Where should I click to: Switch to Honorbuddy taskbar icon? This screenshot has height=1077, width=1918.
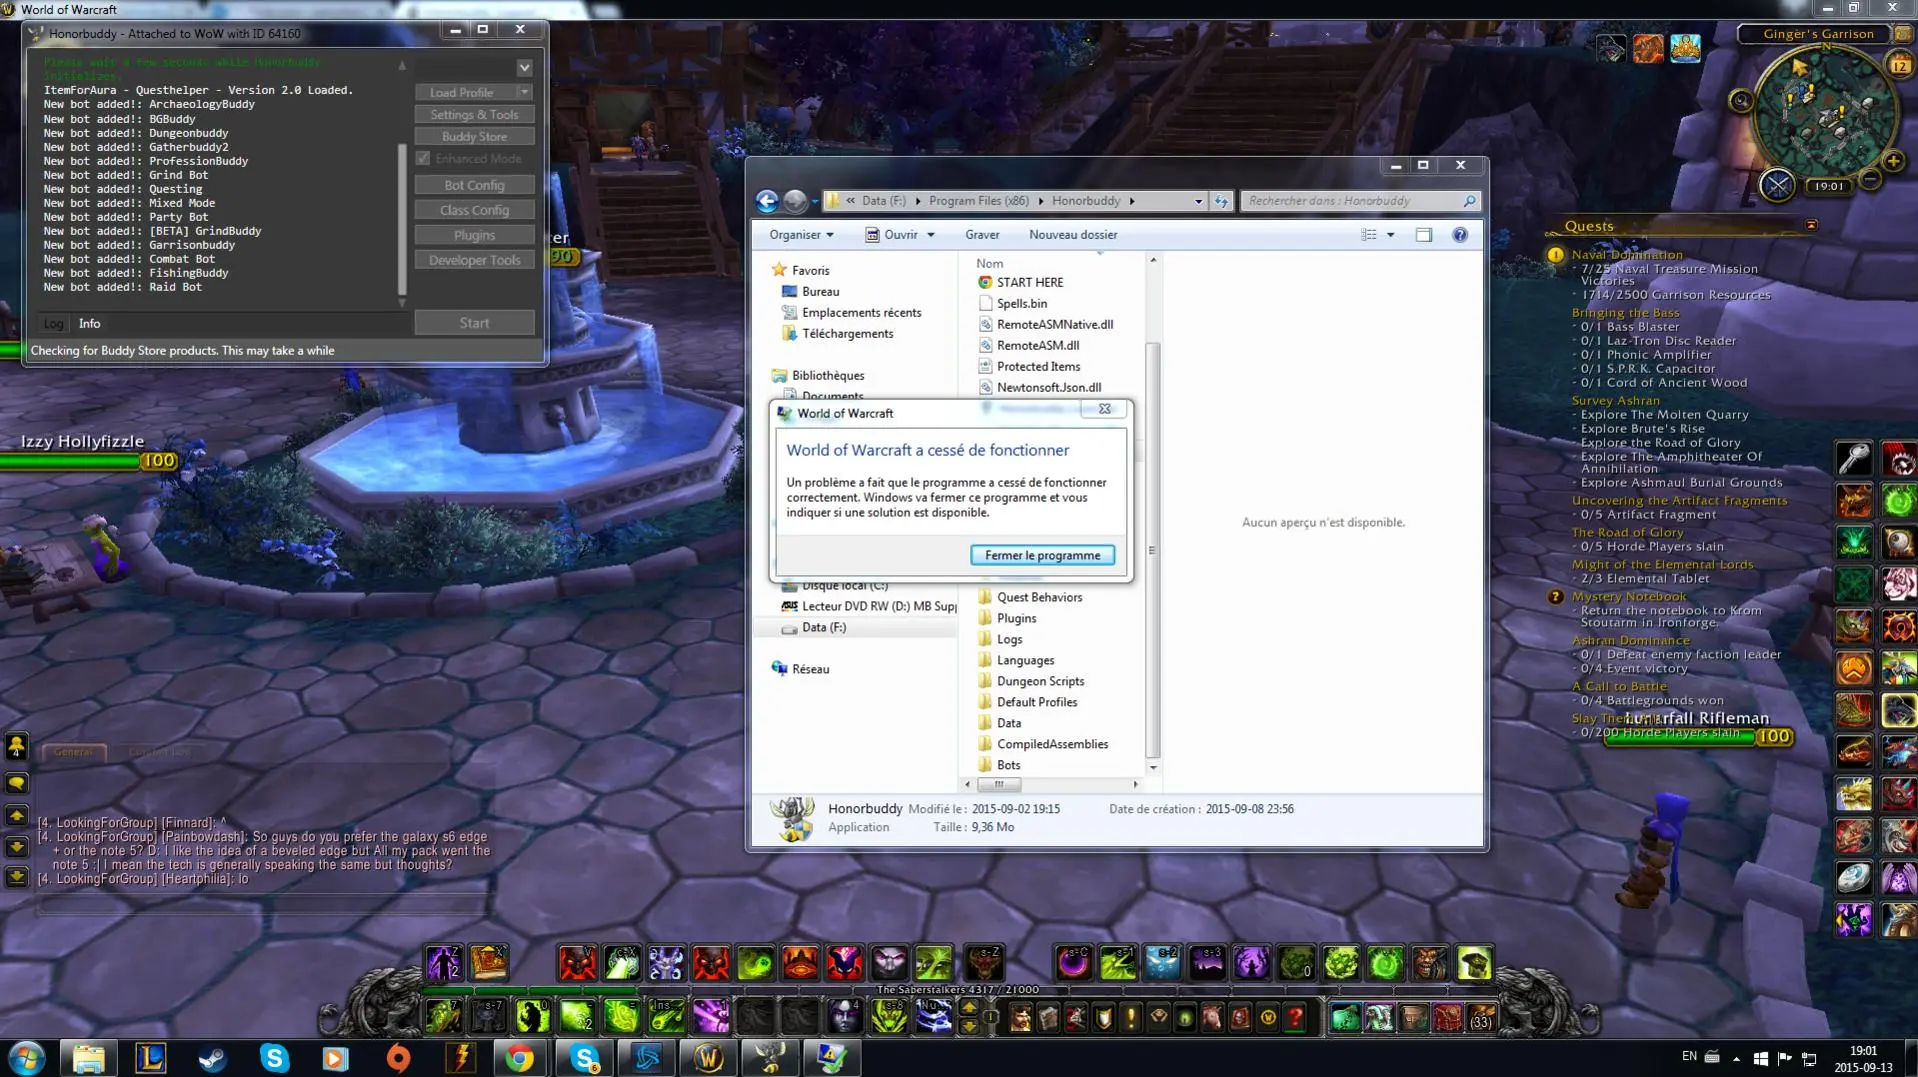(x=770, y=1058)
